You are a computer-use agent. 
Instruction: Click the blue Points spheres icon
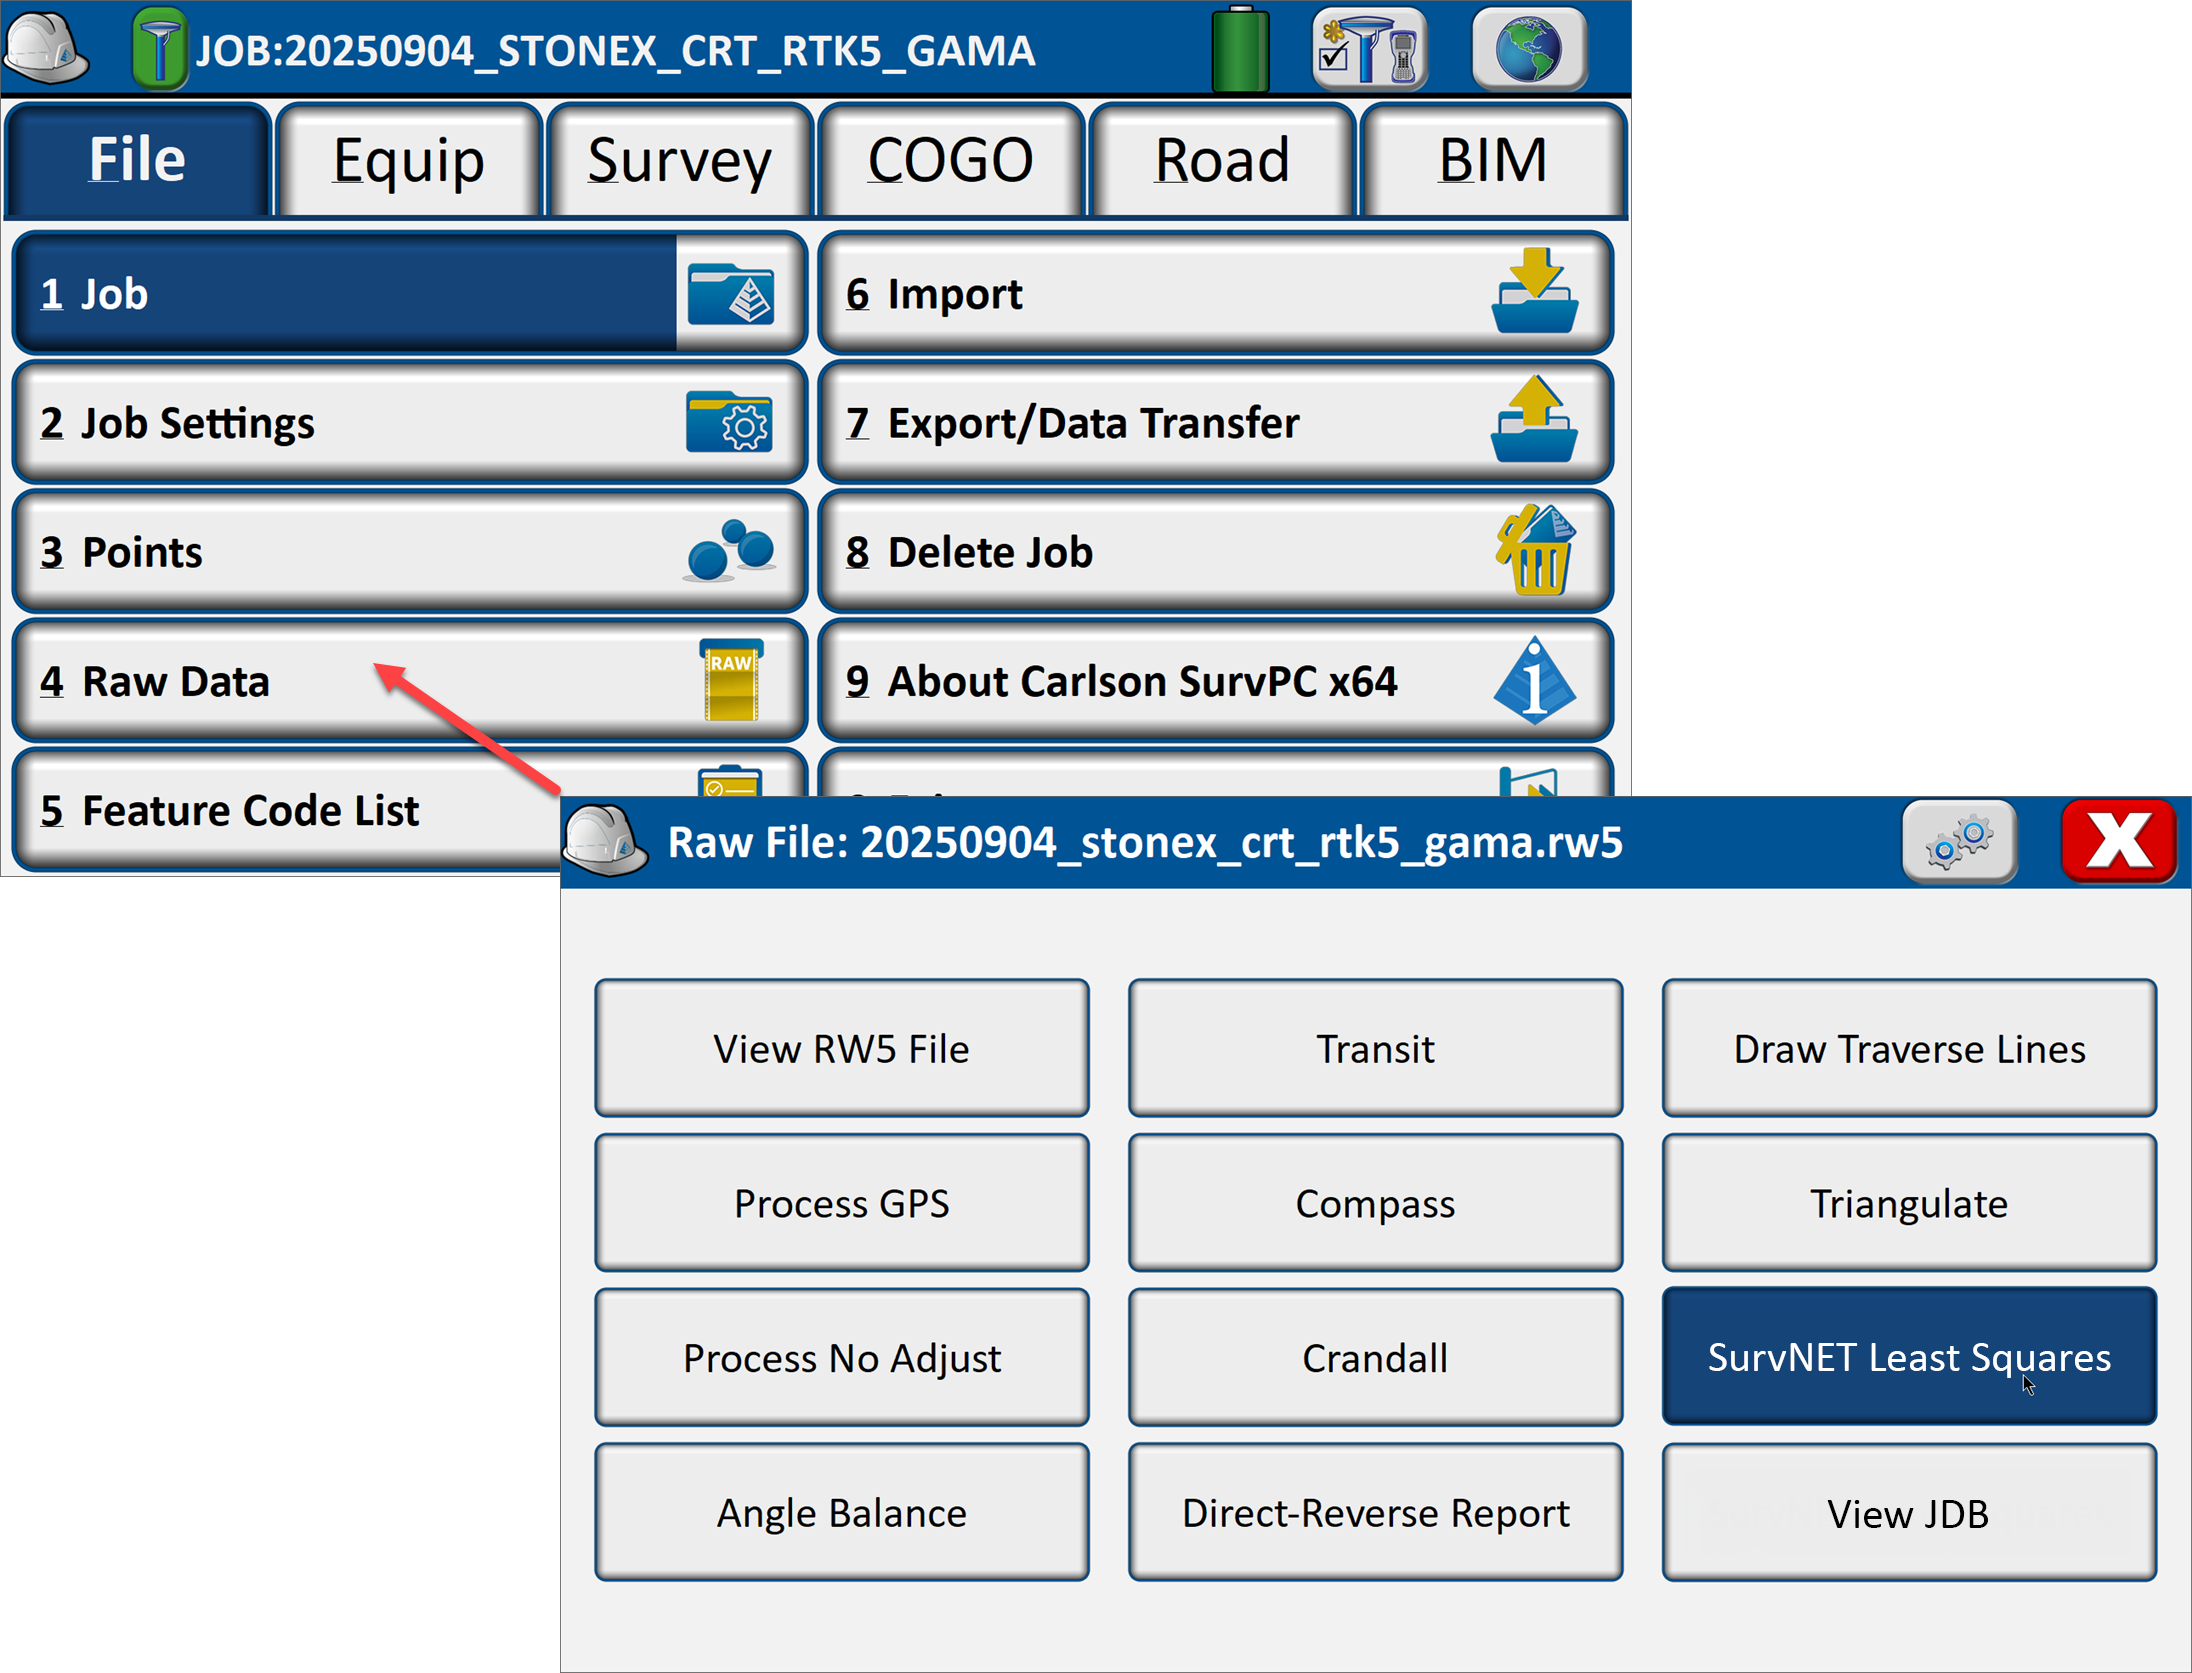click(731, 551)
